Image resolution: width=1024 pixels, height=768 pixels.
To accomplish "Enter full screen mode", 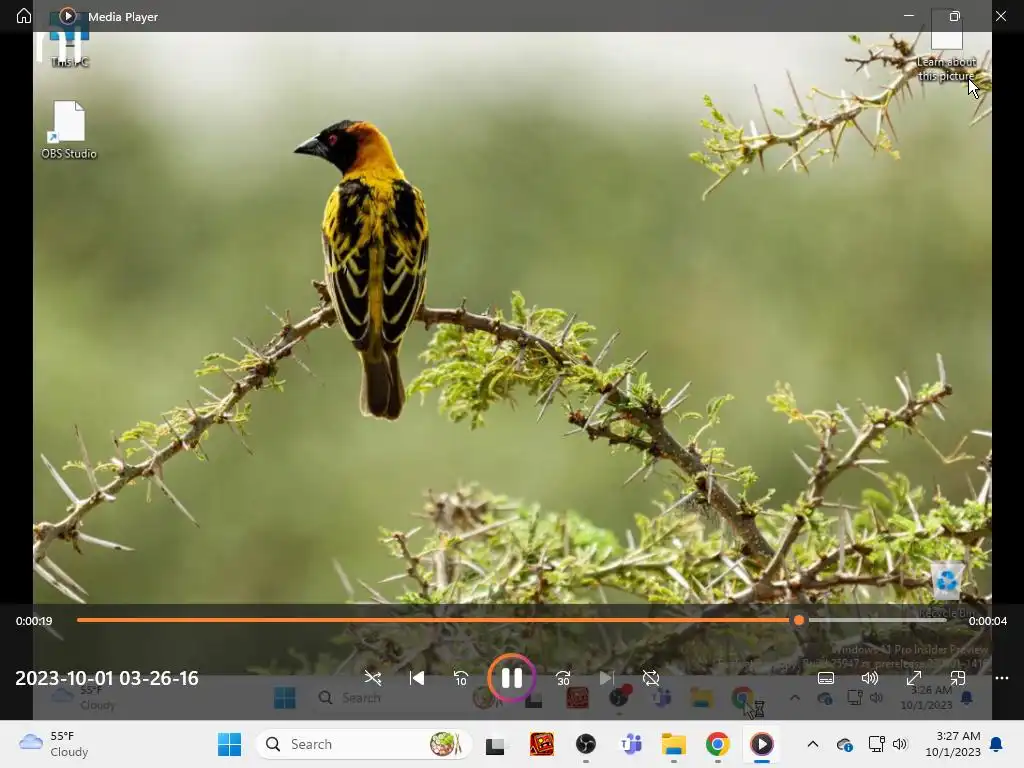I will (914, 678).
